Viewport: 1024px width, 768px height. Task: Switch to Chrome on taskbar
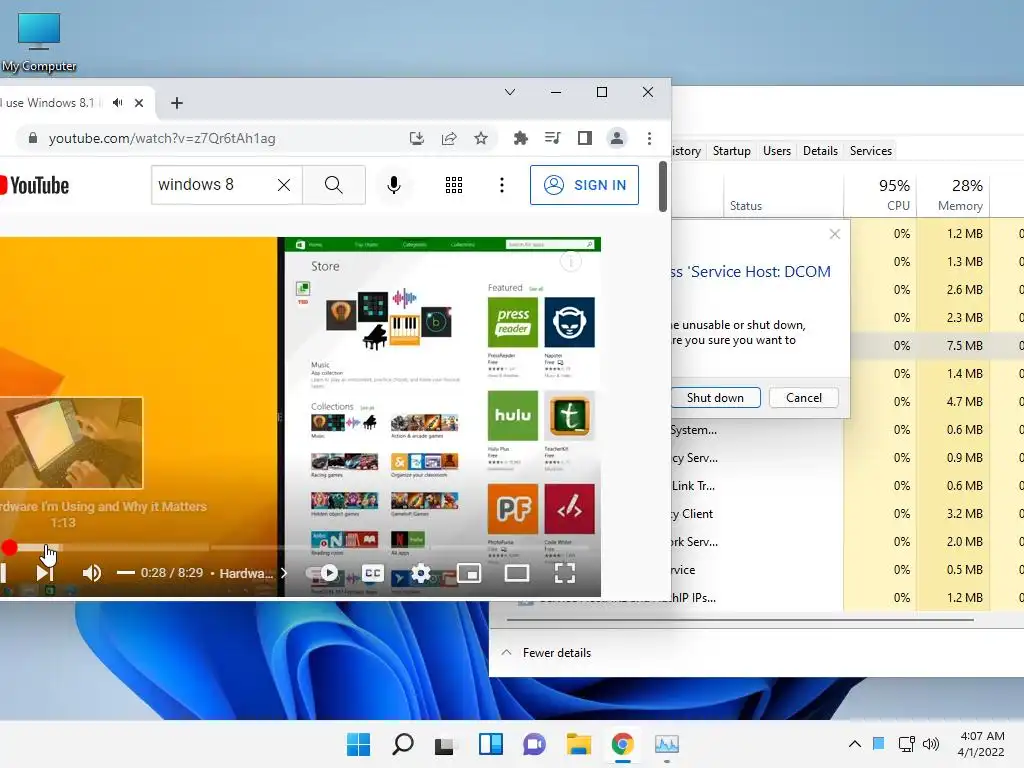pyautogui.click(x=622, y=744)
